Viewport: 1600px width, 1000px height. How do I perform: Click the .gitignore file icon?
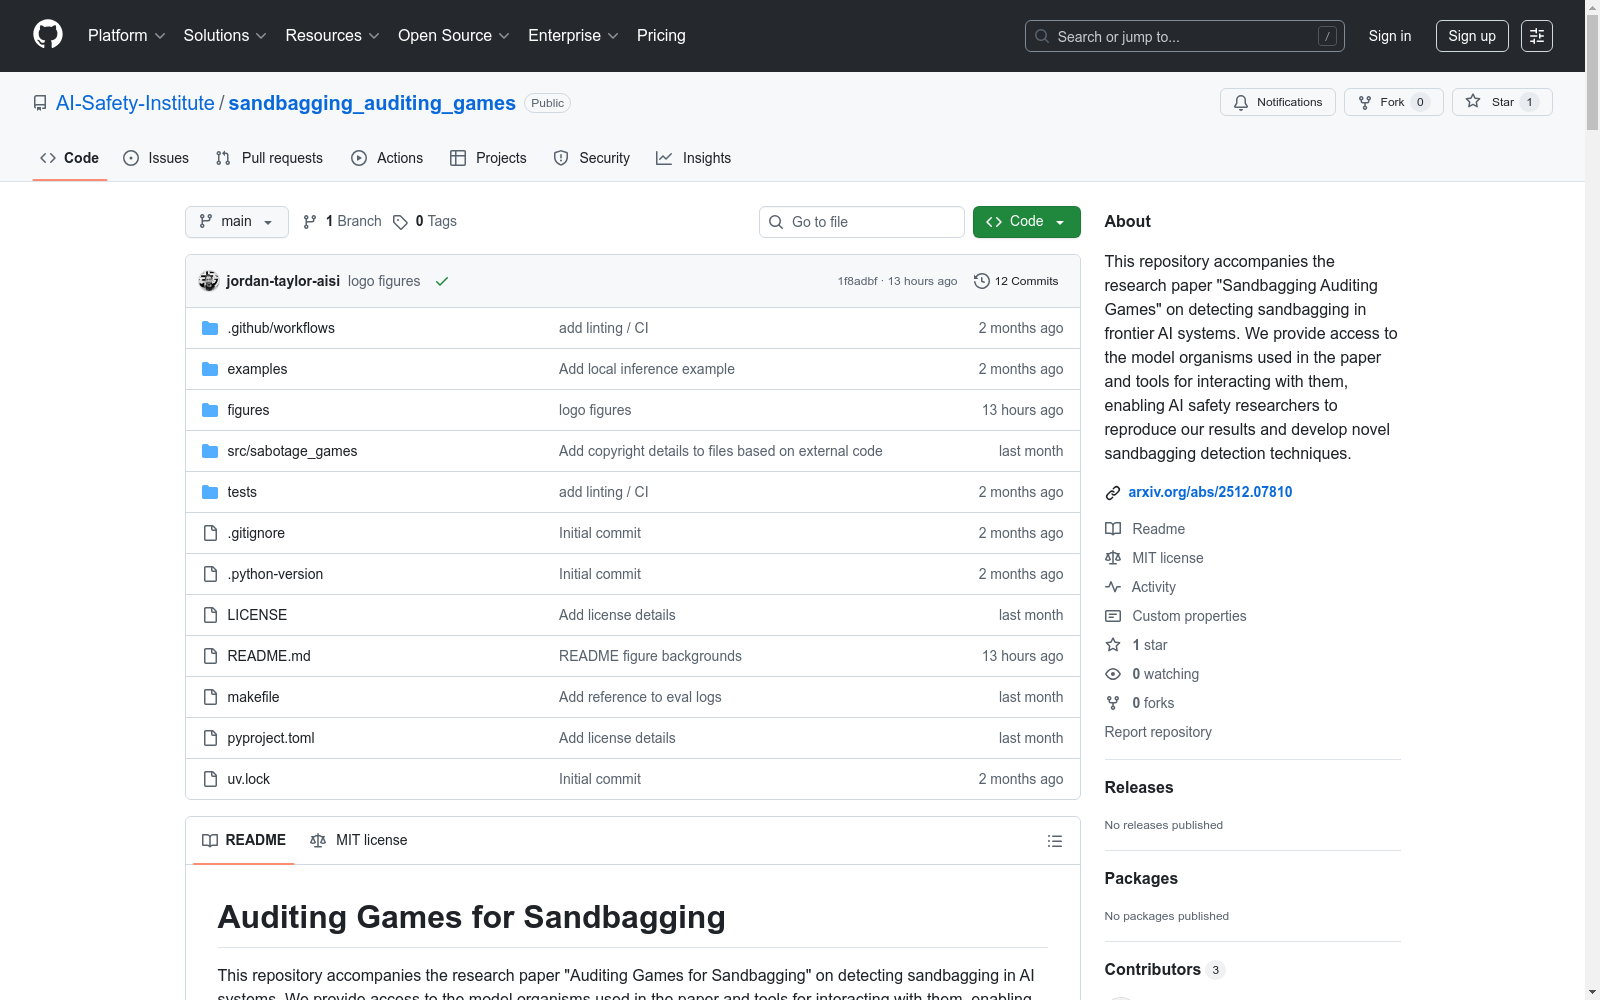click(210, 533)
